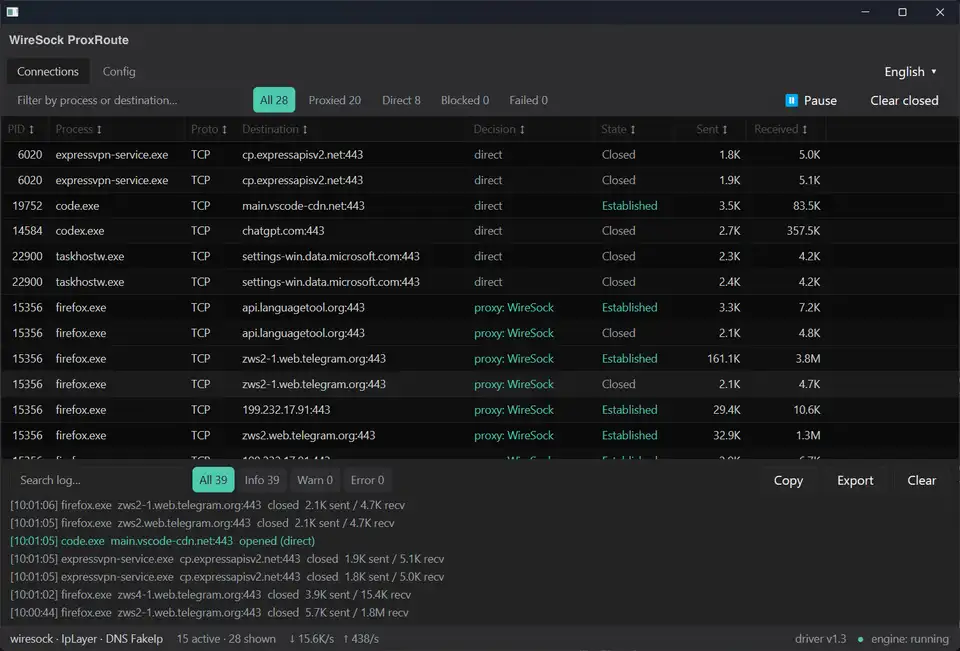This screenshot has height=651, width=960.
Task: Open the English language dropdown
Action: point(910,72)
